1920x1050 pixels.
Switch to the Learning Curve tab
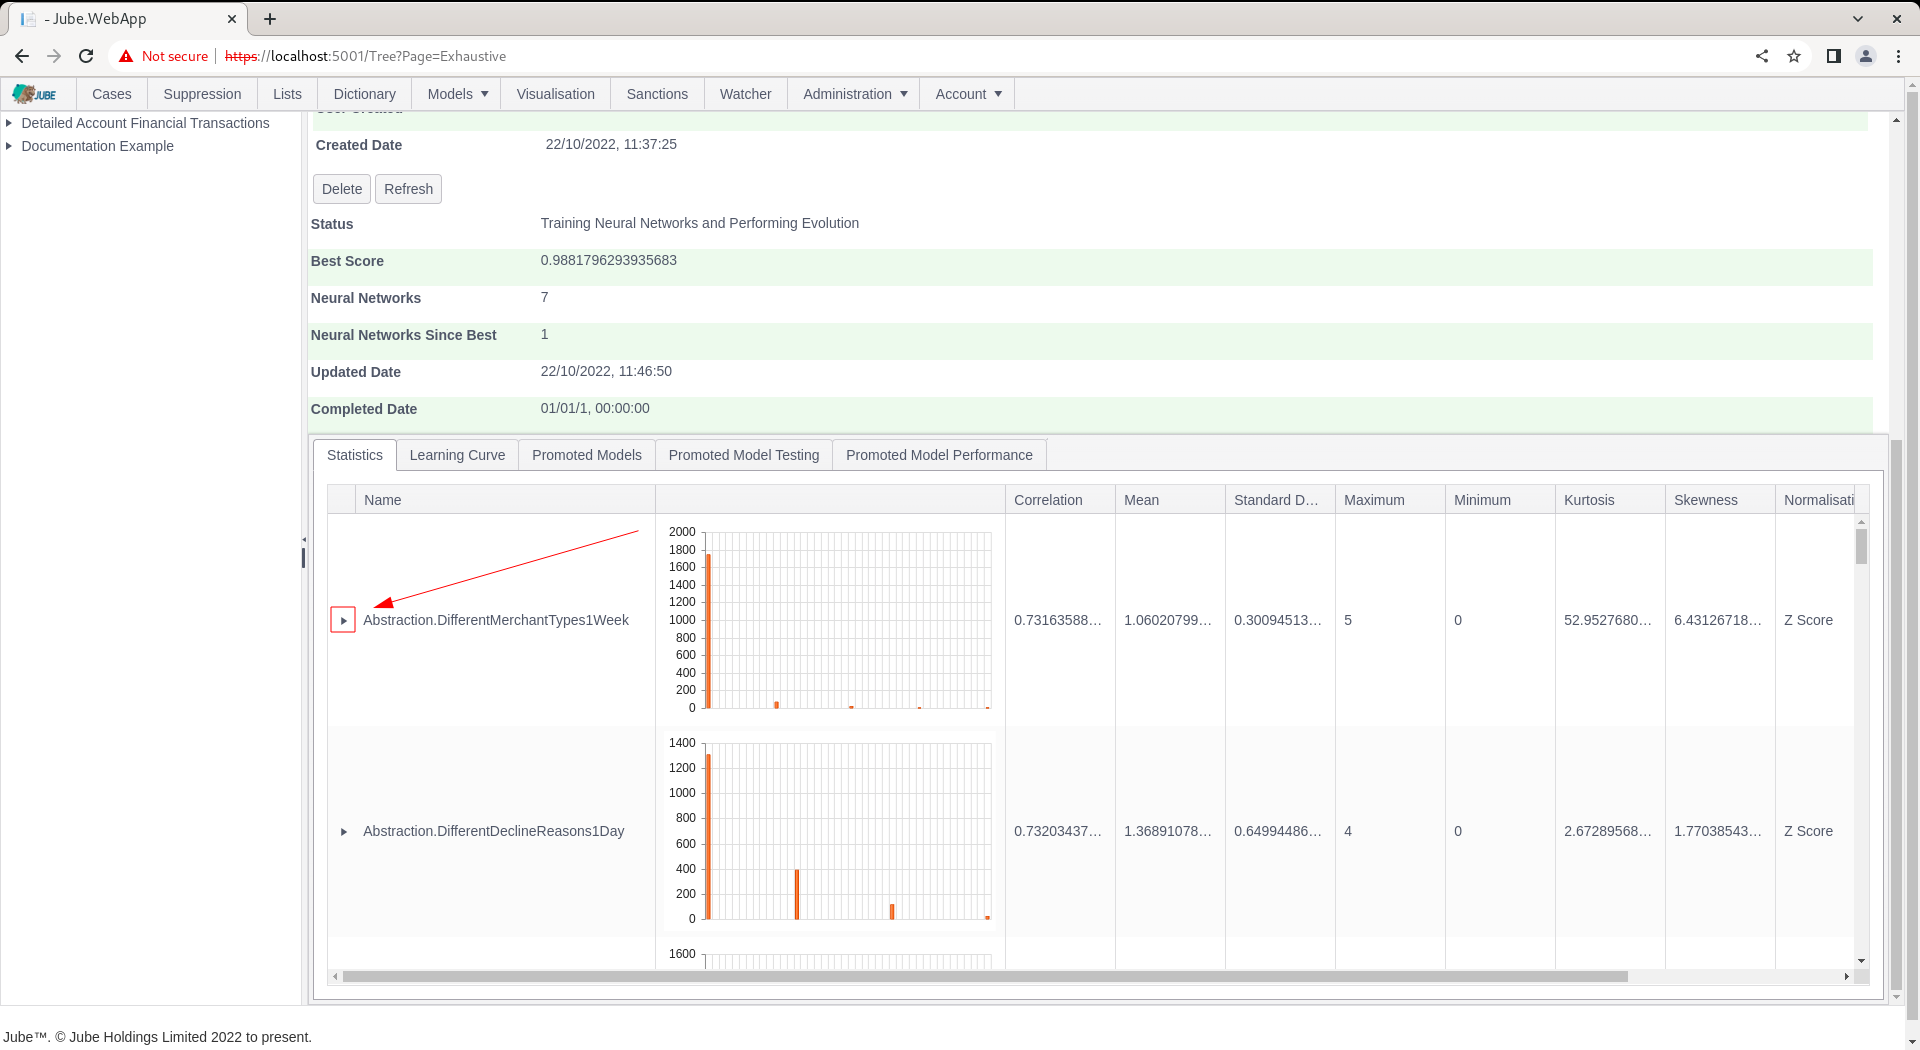(457, 455)
